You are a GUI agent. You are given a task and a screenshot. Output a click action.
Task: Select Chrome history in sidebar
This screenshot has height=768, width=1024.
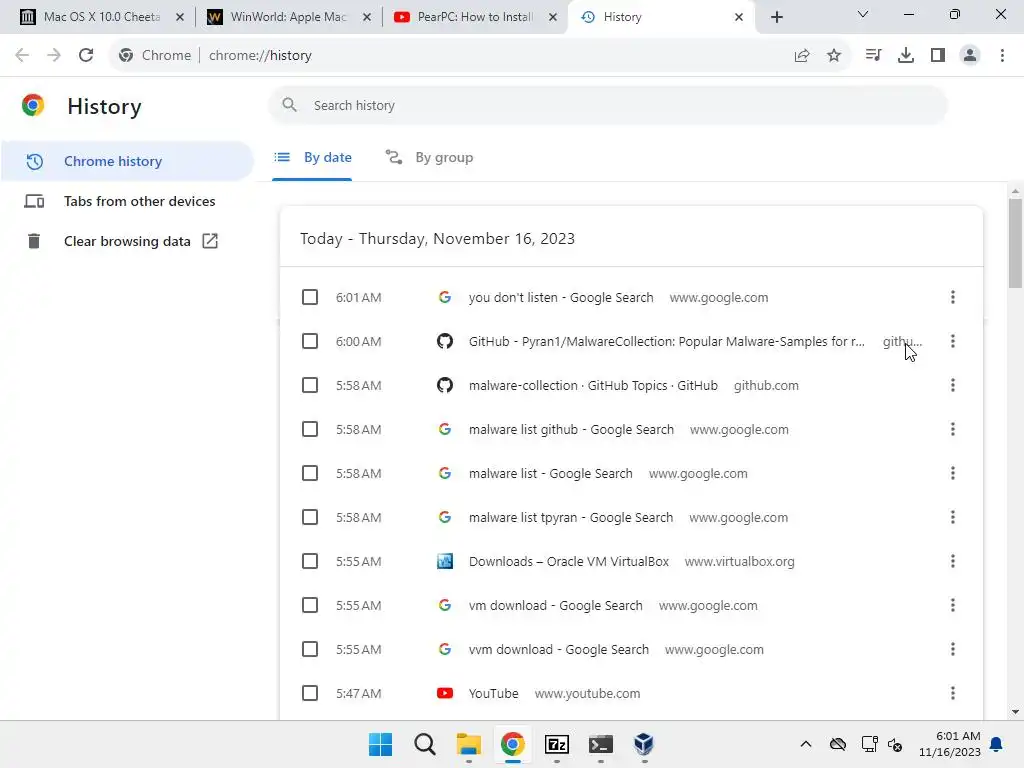127,161
